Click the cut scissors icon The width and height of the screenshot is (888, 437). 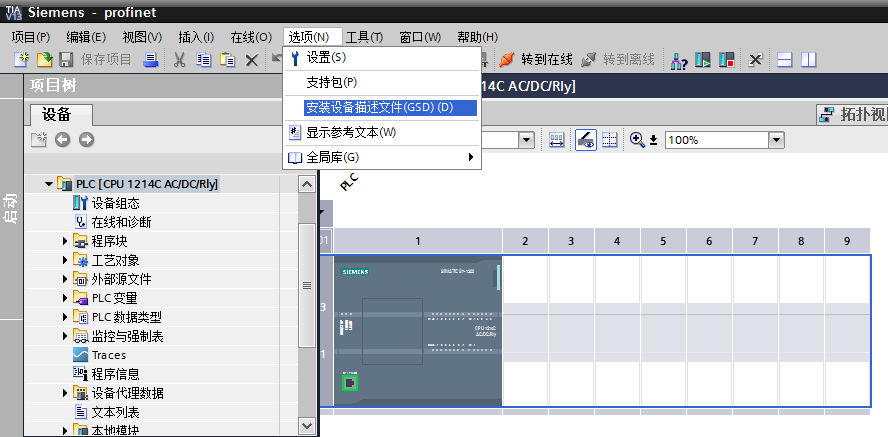pyautogui.click(x=180, y=60)
